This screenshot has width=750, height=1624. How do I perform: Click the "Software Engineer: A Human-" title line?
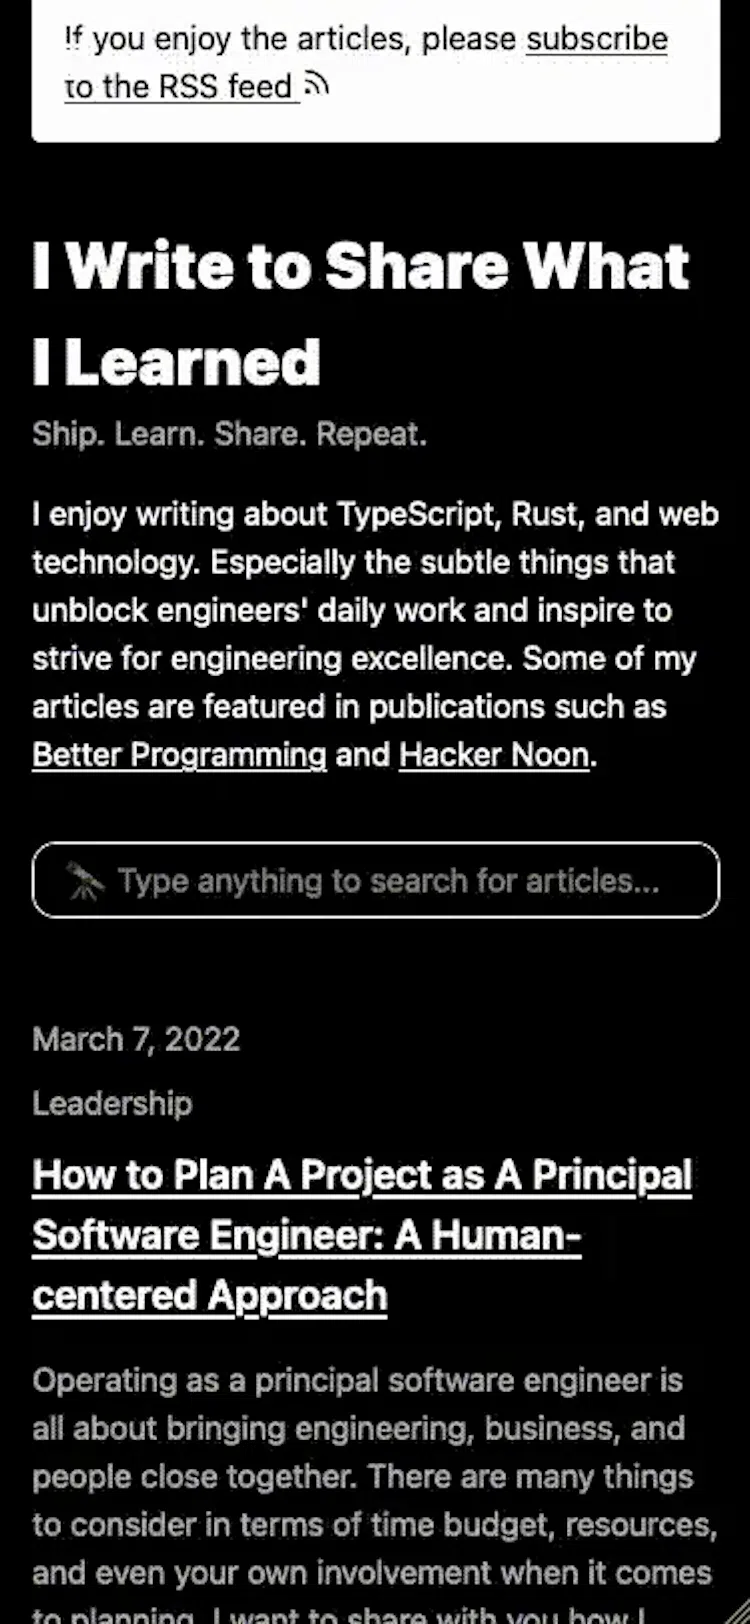point(307,1235)
